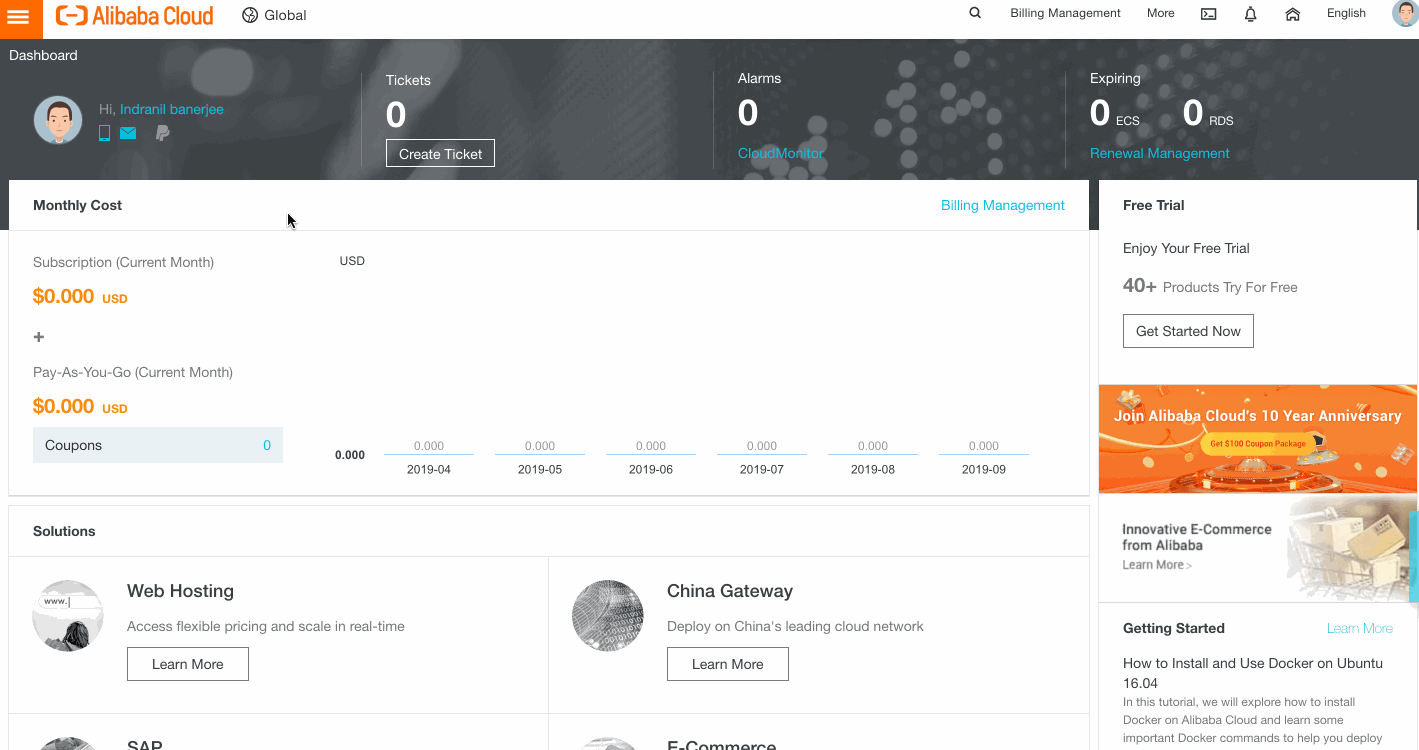Click Learn More on Innovative E-Commerce banner
The height and width of the screenshot is (750, 1419).
[x=1157, y=565]
